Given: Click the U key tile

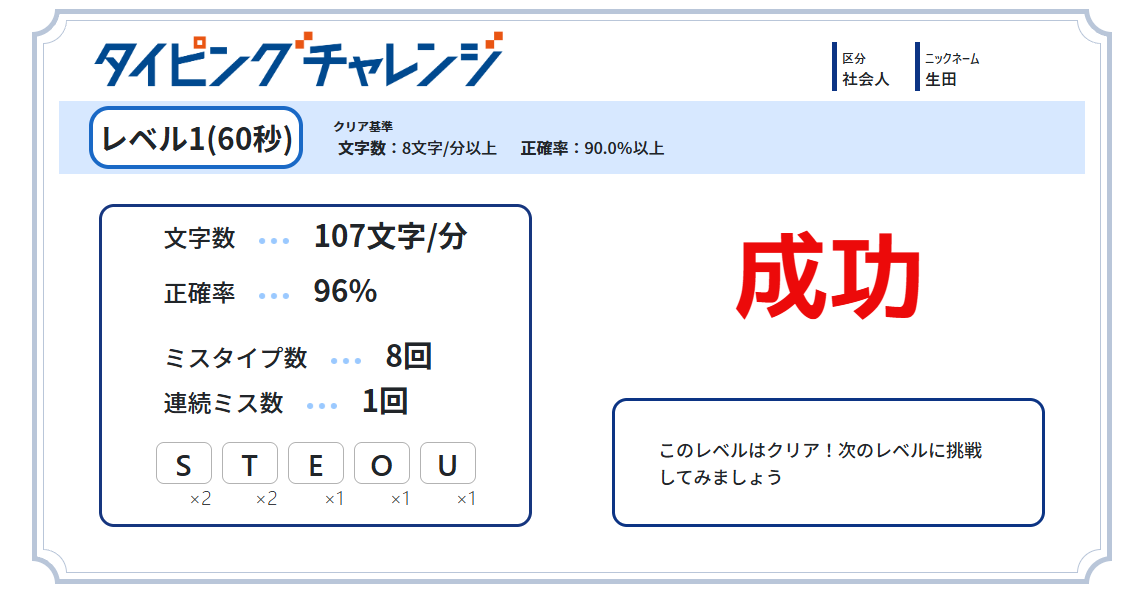Looking at the screenshot, I should click(448, 464).
